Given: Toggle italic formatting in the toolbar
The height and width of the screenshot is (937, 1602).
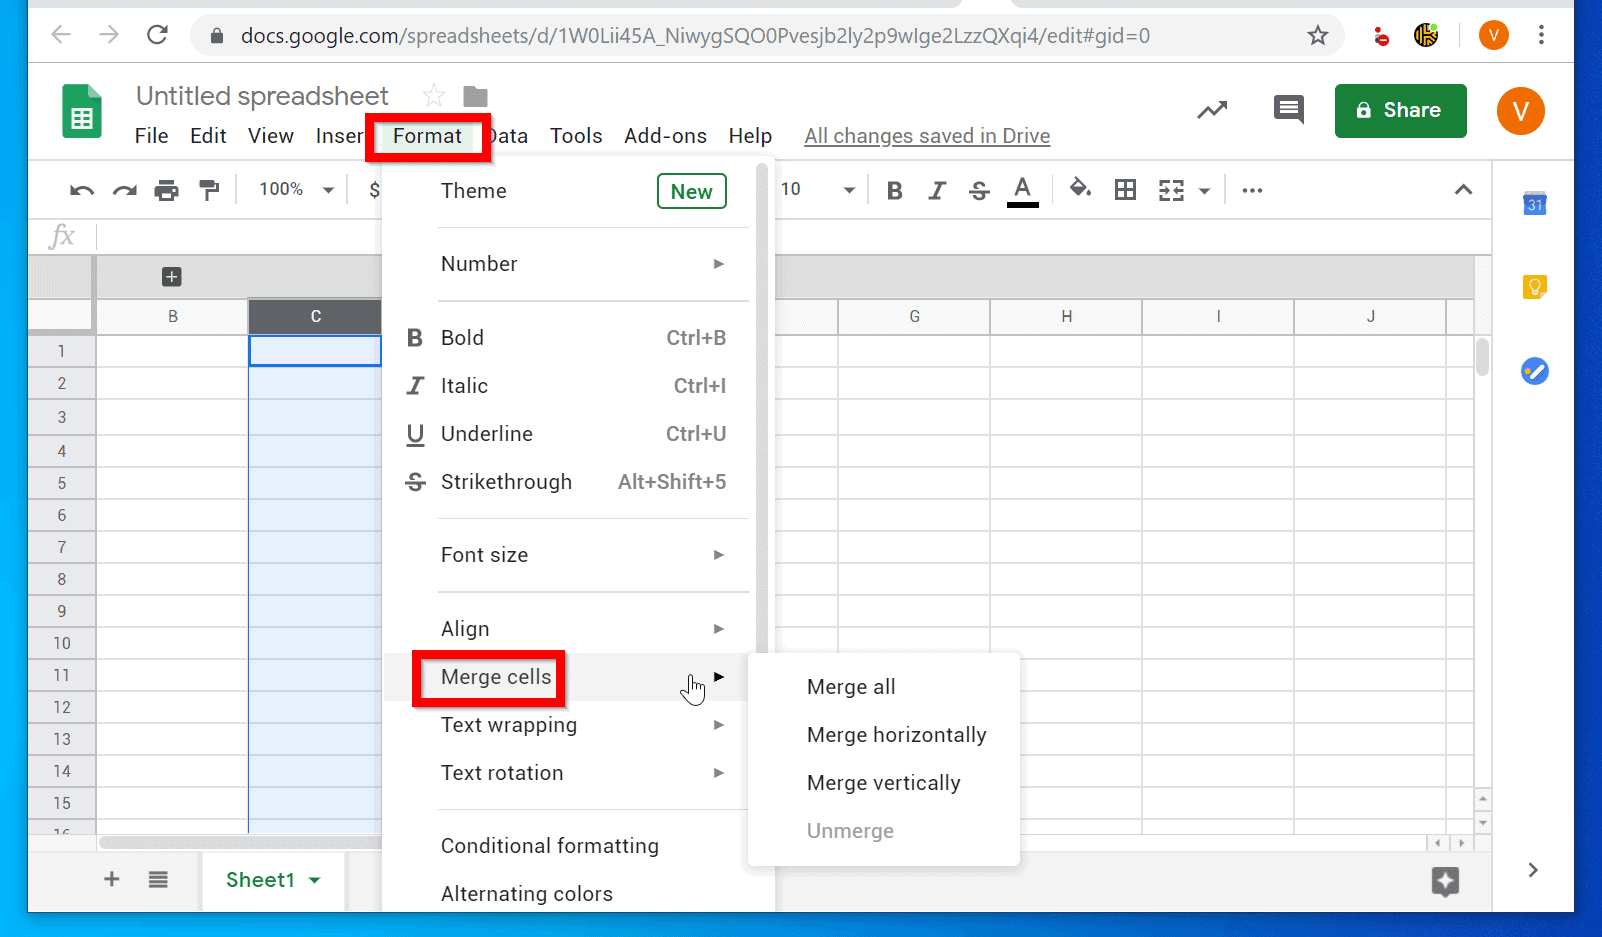Looking at the screenshot, I should (x=937, y=189).
